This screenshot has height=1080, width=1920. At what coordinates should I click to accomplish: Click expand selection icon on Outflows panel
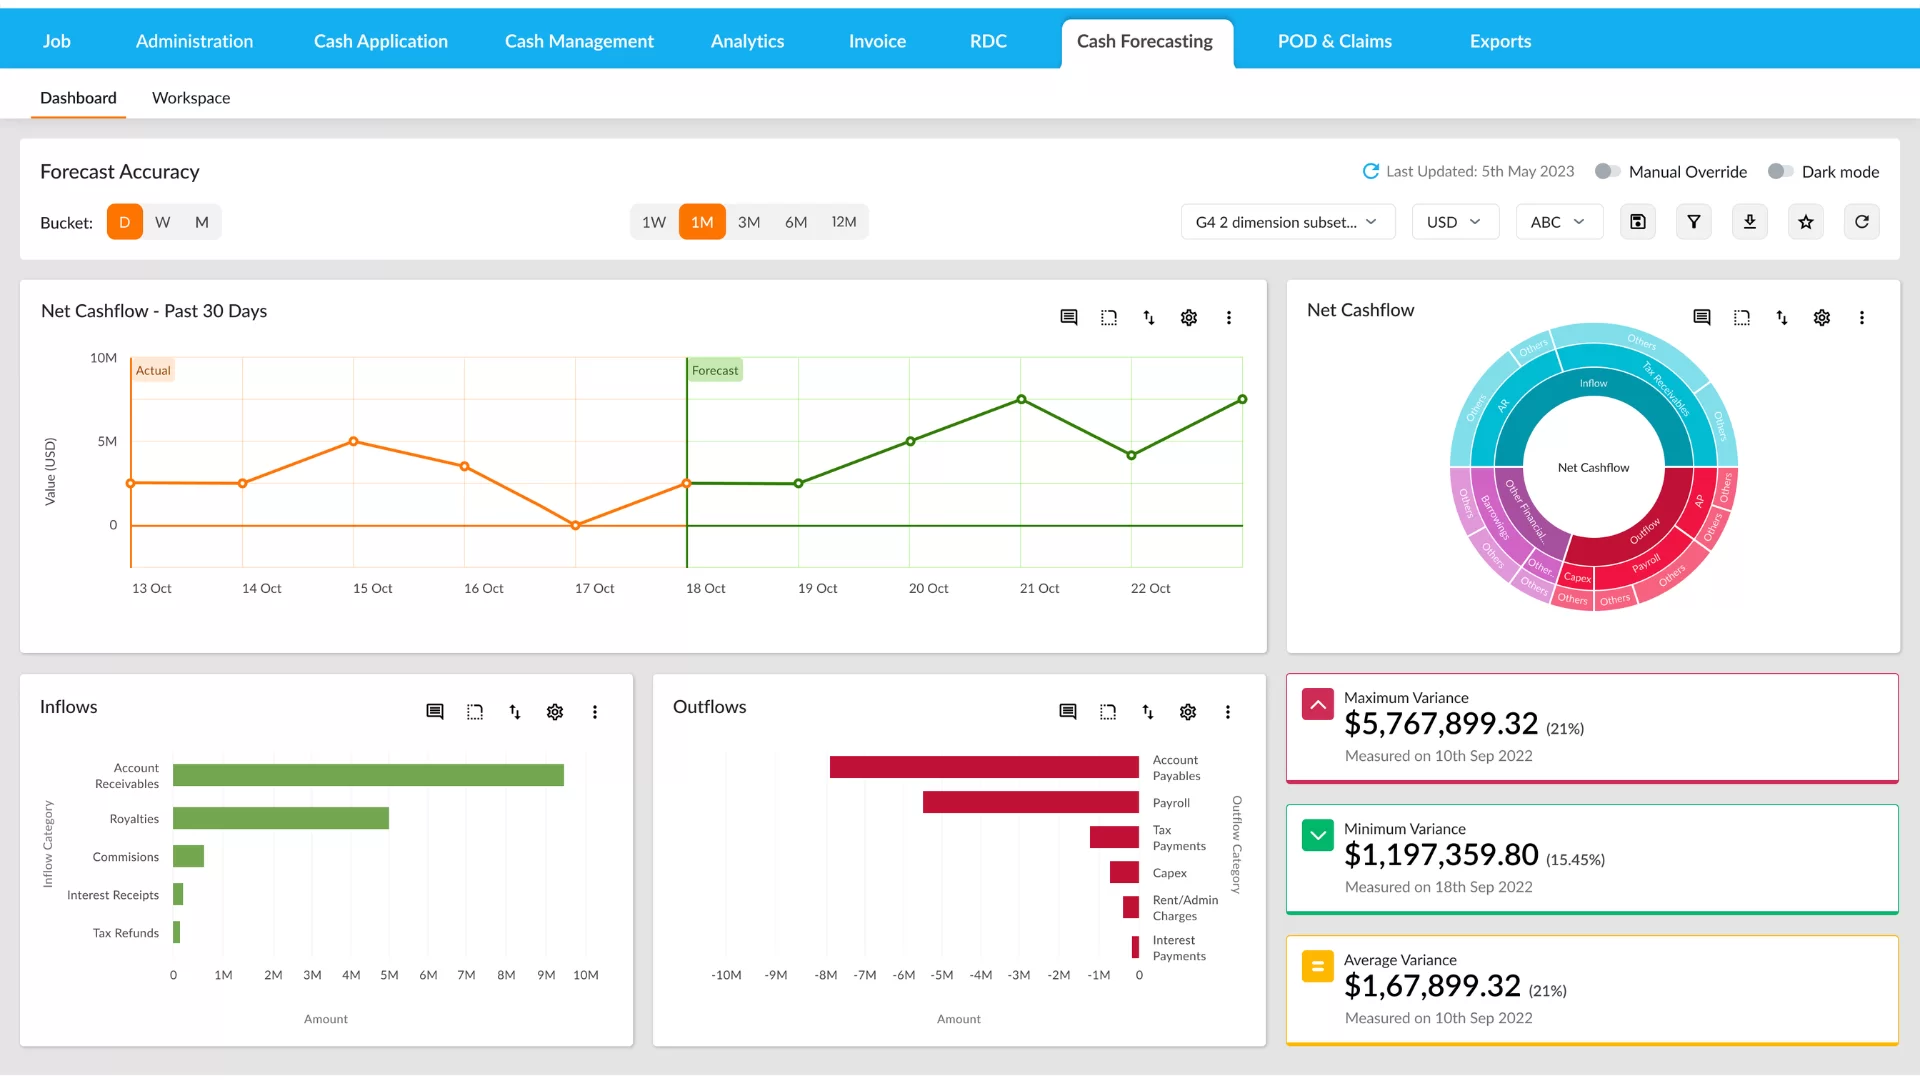(x=1108, y=711)
